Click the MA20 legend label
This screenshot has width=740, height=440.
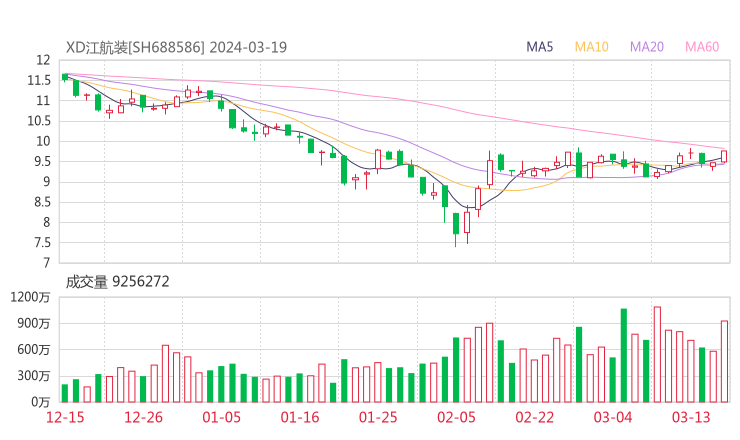click(x=647, y=47)
